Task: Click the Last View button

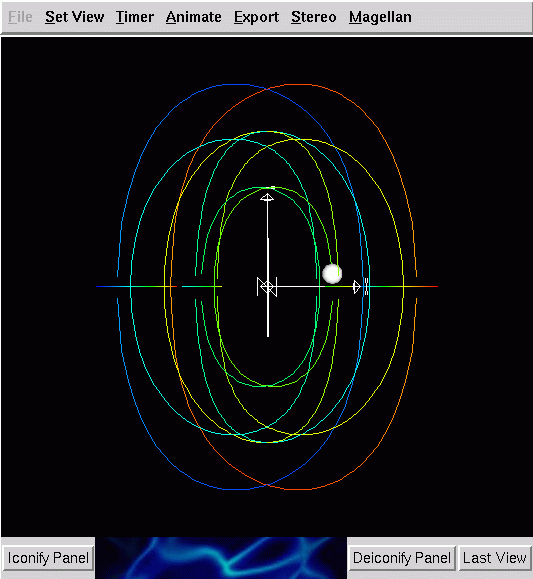Action: [495, 558]
